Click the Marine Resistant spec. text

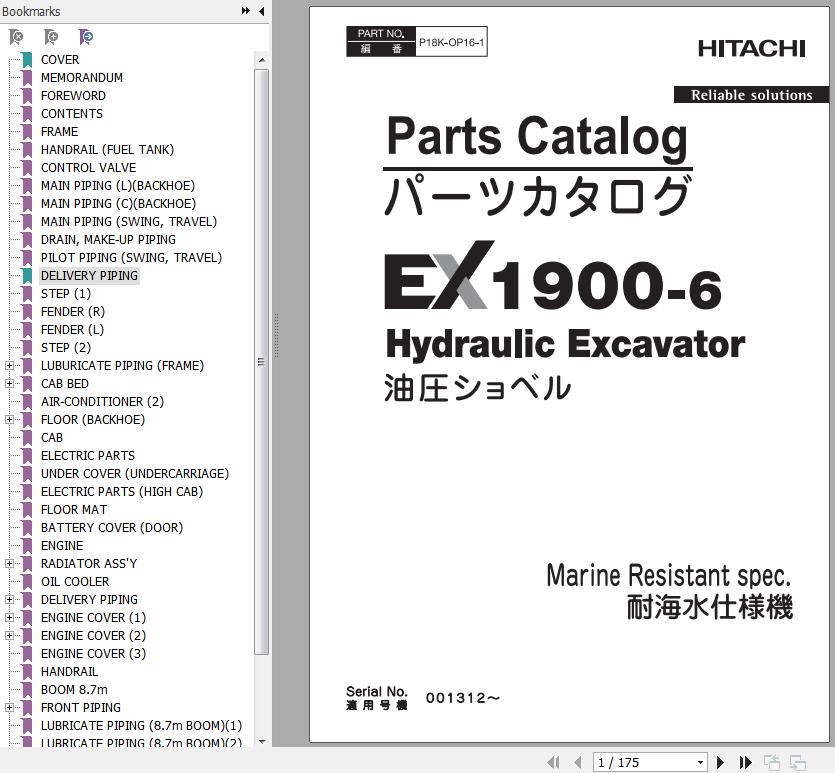pos(668,576)
